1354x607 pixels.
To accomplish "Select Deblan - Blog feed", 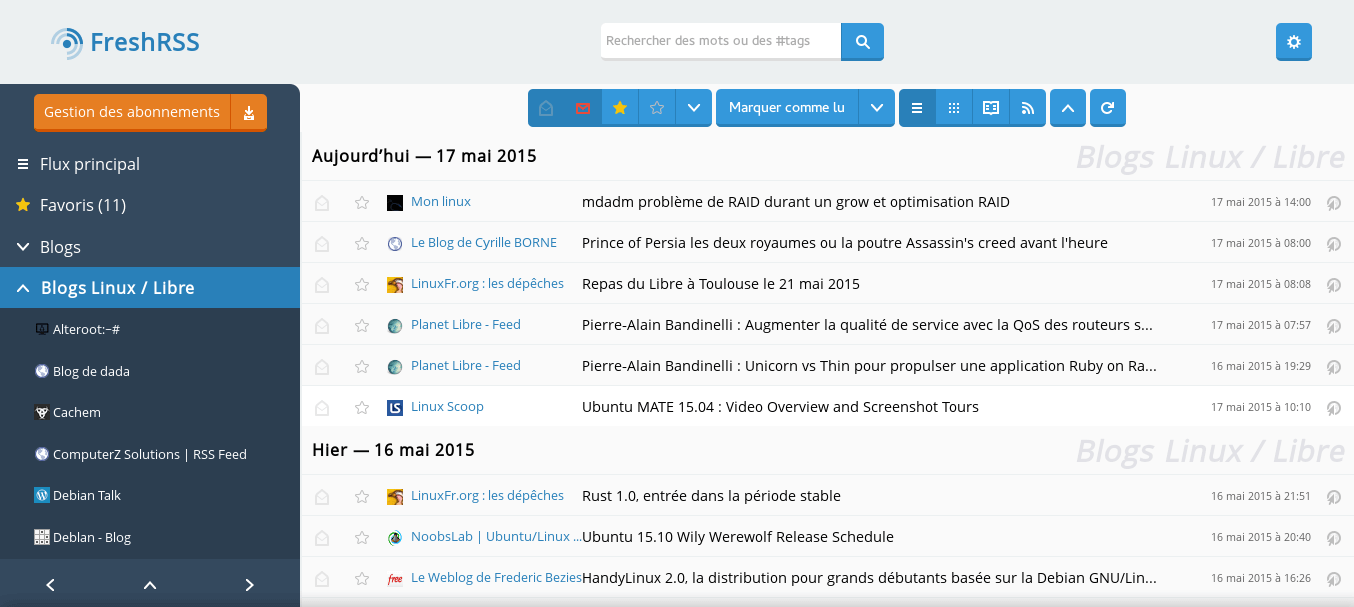I will (92, 537).
